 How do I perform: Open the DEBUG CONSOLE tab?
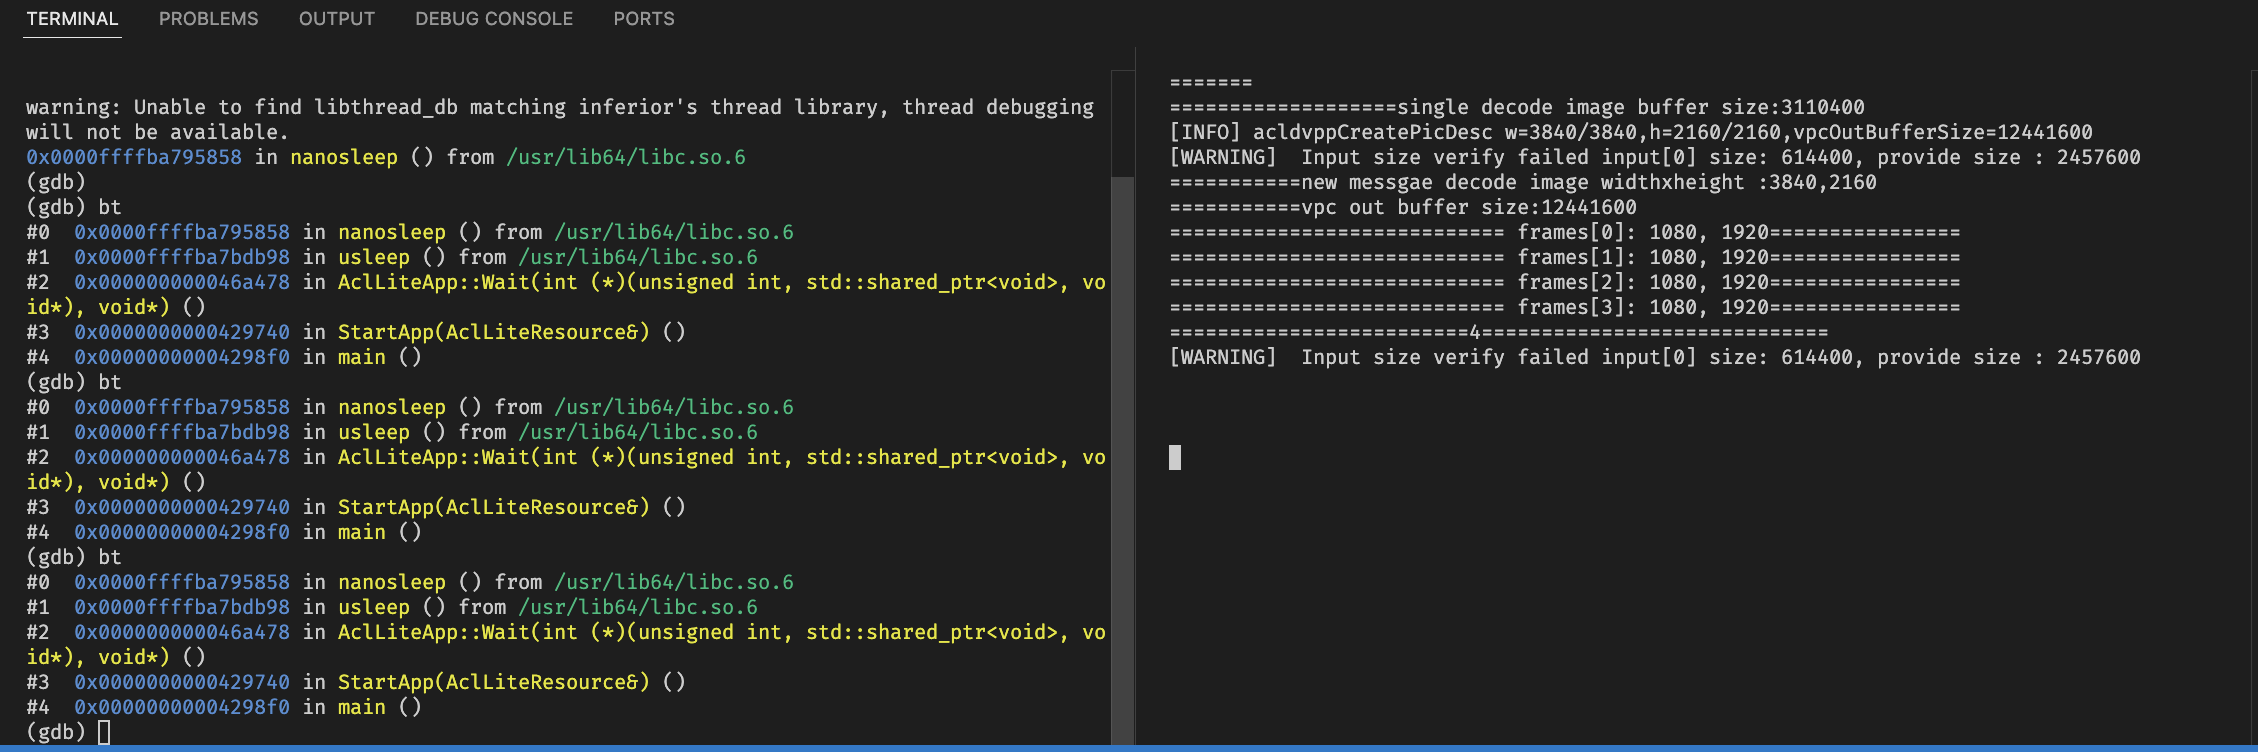tap(494, 19)
